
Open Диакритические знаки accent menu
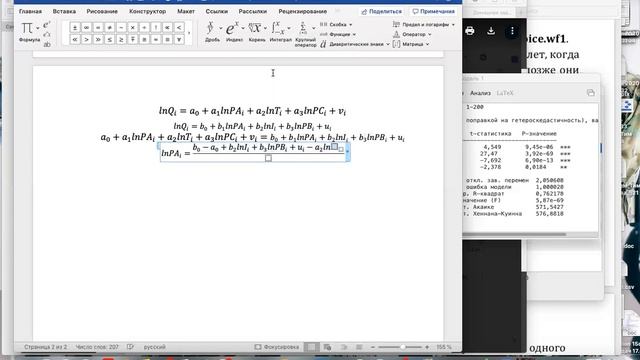point(354,44)
